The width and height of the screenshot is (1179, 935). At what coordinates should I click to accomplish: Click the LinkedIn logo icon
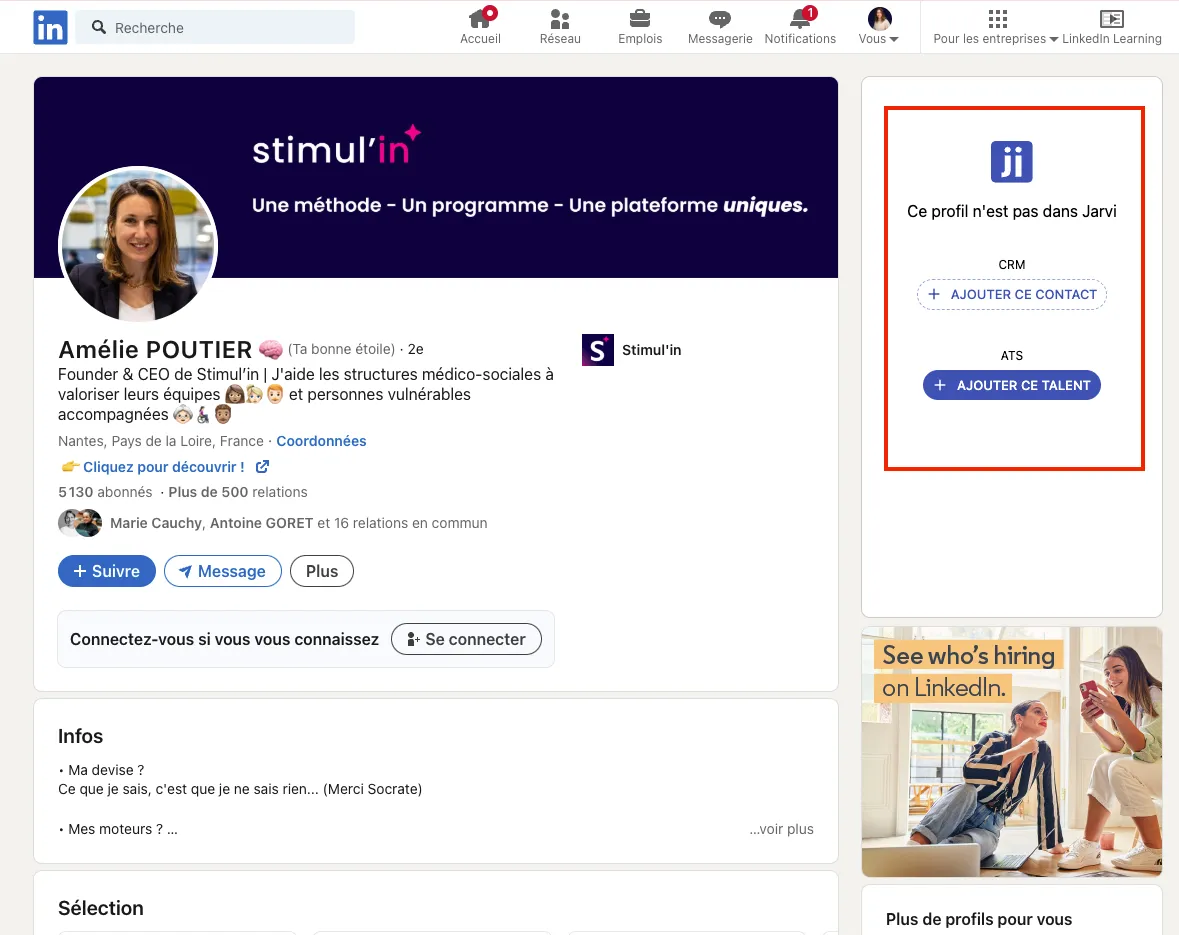point(50,27)
